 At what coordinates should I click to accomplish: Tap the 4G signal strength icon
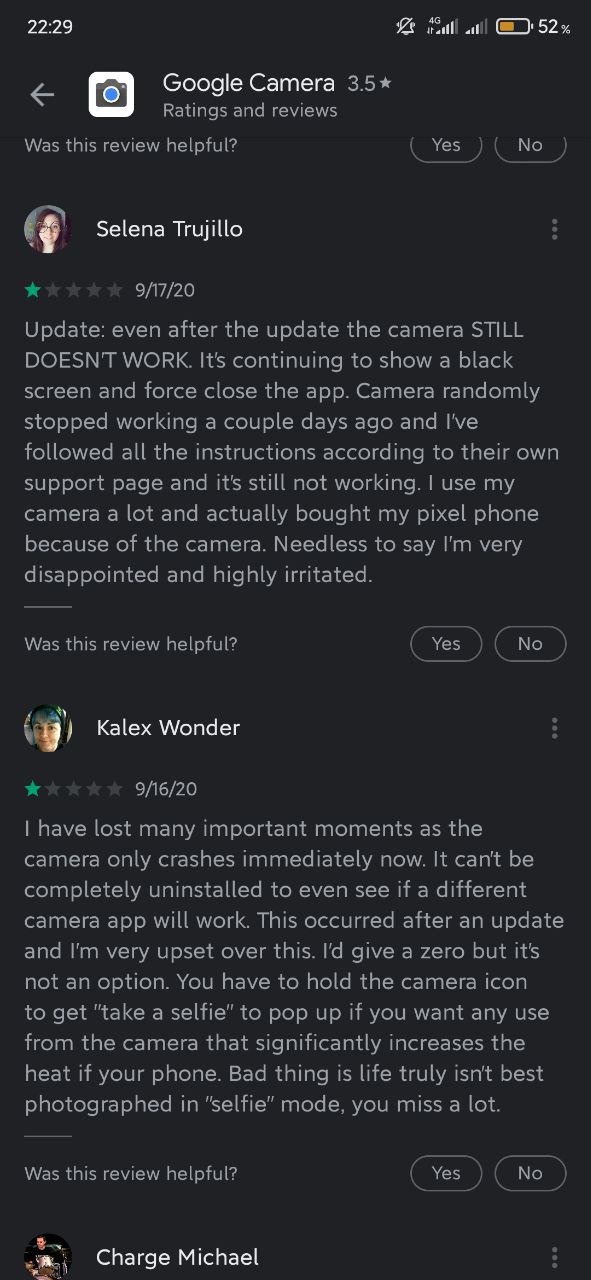(441, 27)
